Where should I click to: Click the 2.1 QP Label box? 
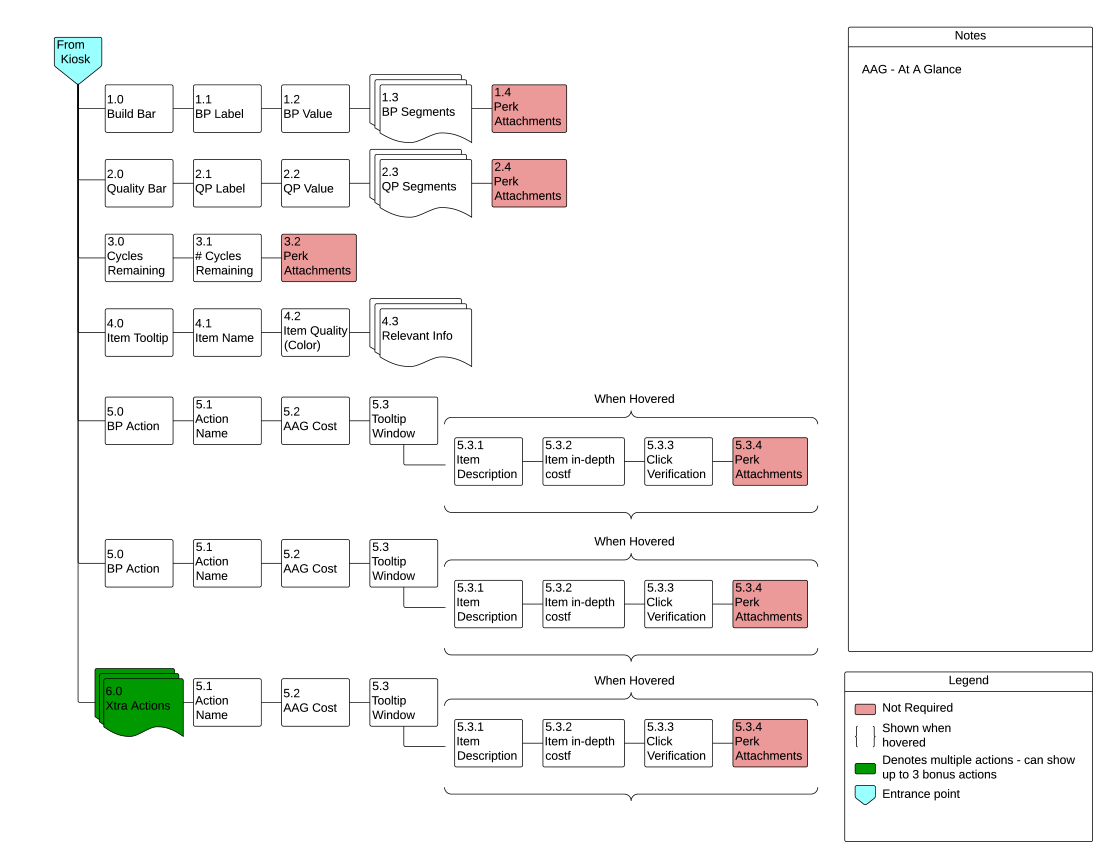(x=227, y=183)
